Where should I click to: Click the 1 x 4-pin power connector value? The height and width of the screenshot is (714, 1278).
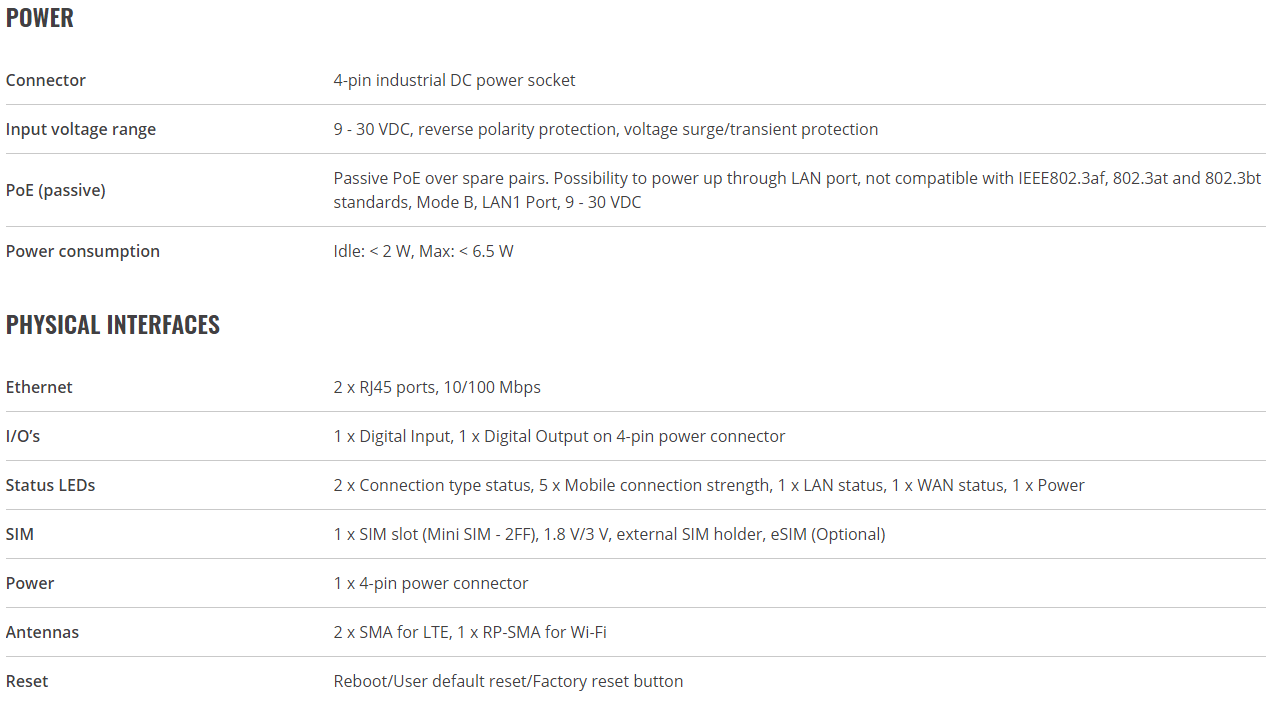tap(431, 583)
